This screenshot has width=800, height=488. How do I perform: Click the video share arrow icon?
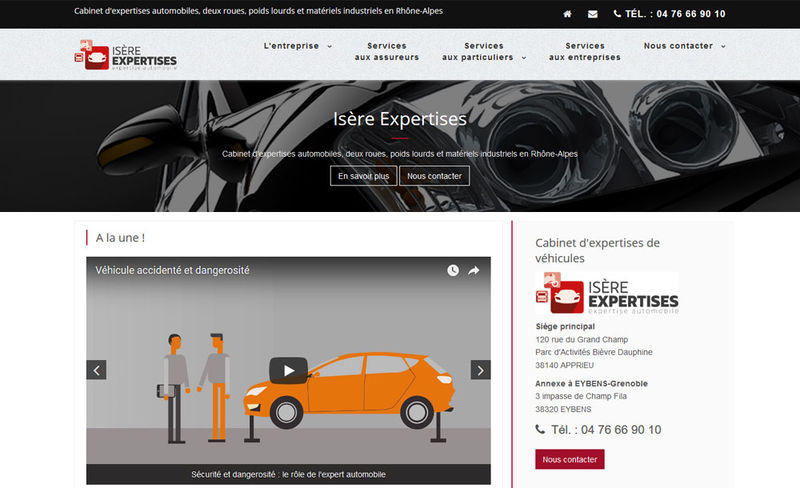474,270
